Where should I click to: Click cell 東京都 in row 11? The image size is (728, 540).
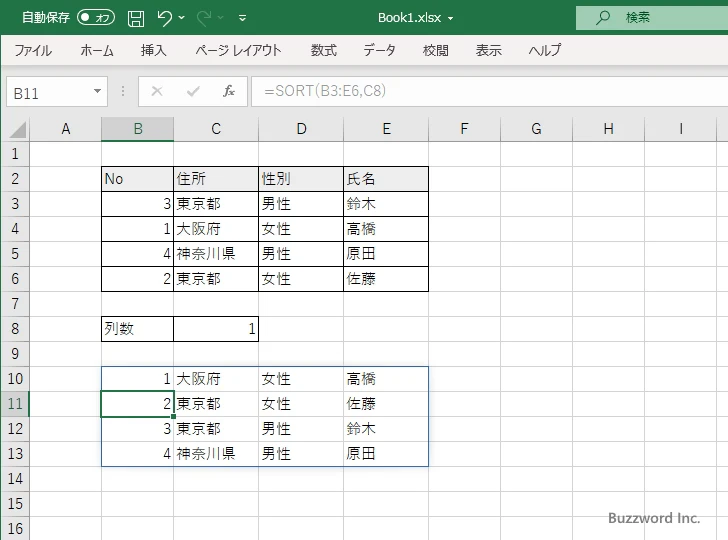[216, 404]
